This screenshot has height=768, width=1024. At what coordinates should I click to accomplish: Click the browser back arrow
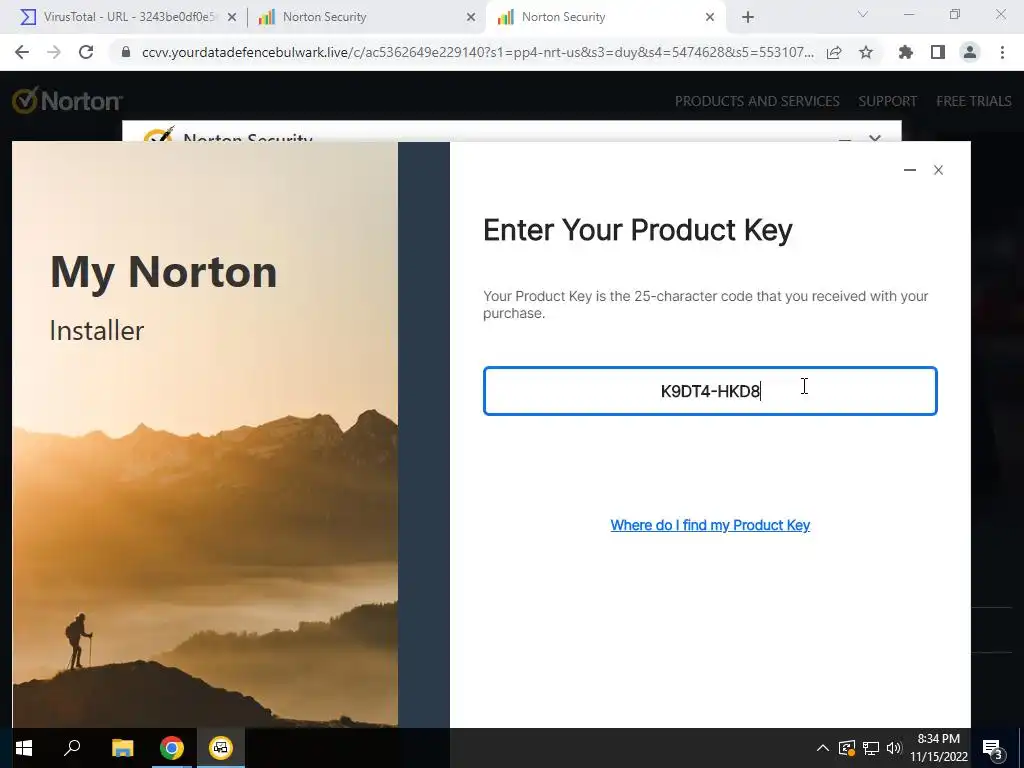click(22, 52)
